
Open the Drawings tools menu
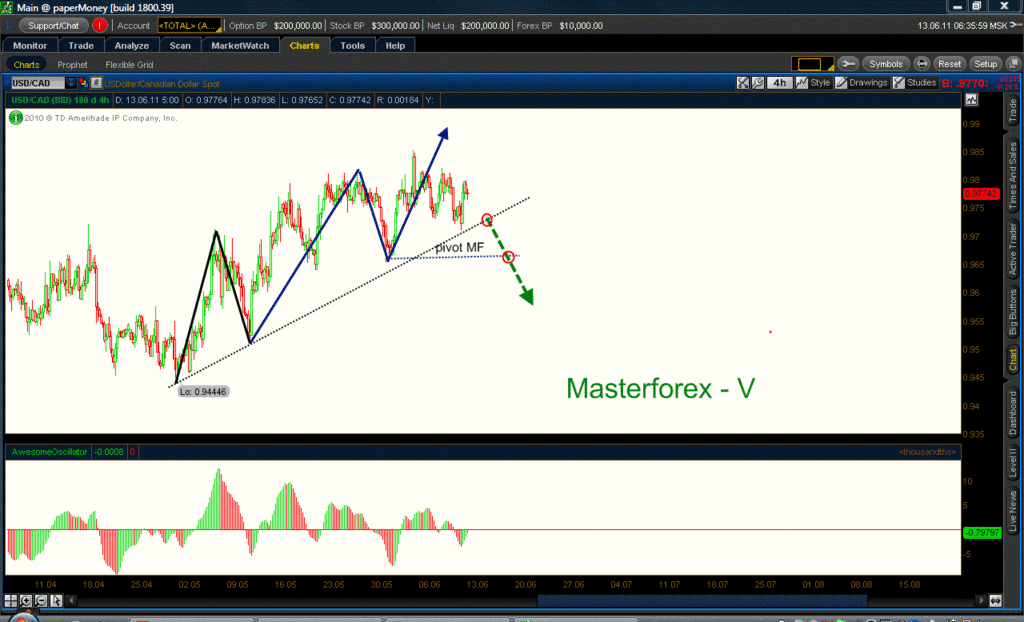[x=861, y=83]
